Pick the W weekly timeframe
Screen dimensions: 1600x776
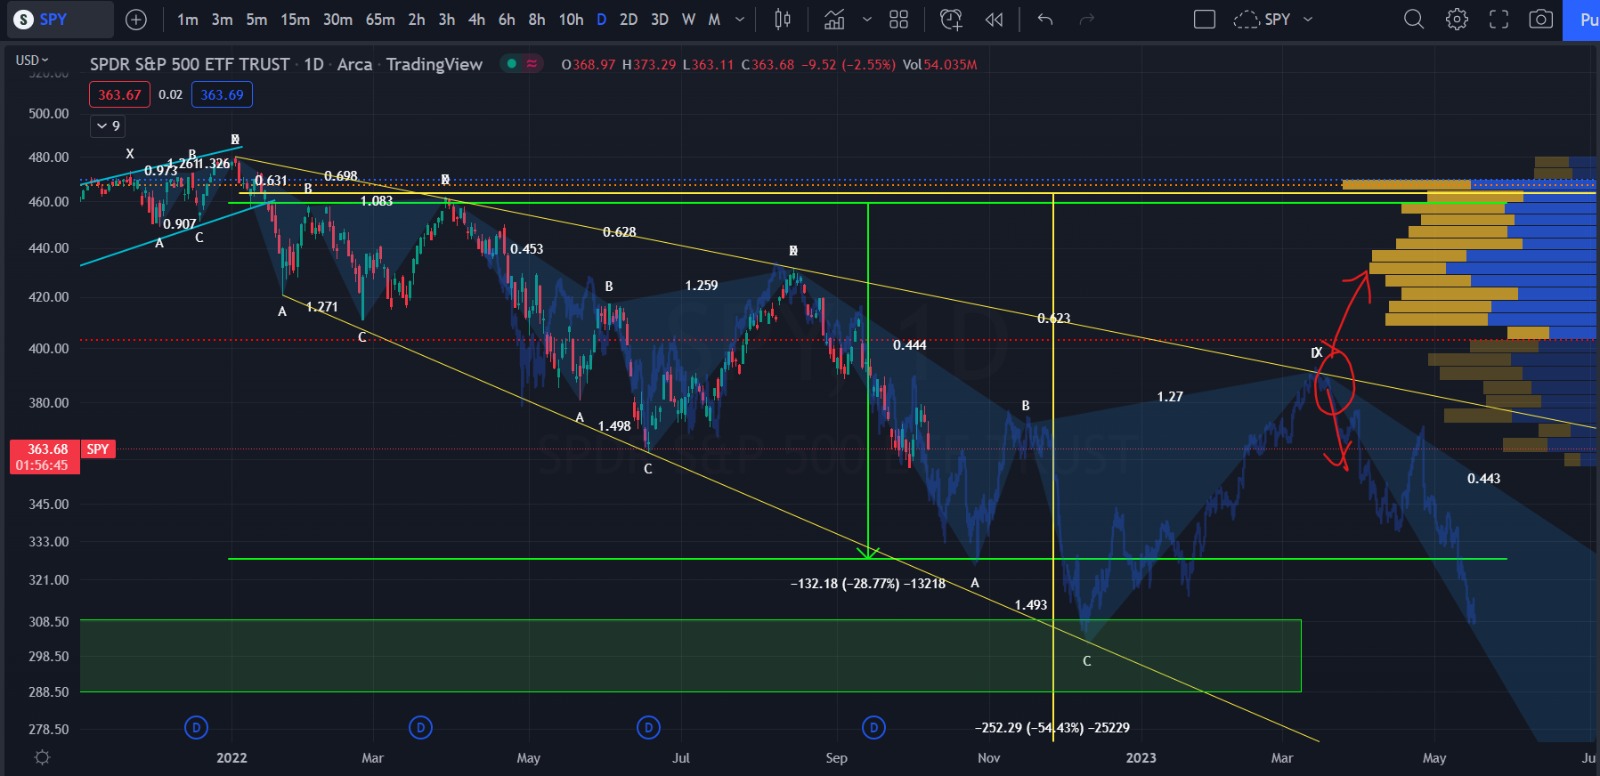click(688, 19)
